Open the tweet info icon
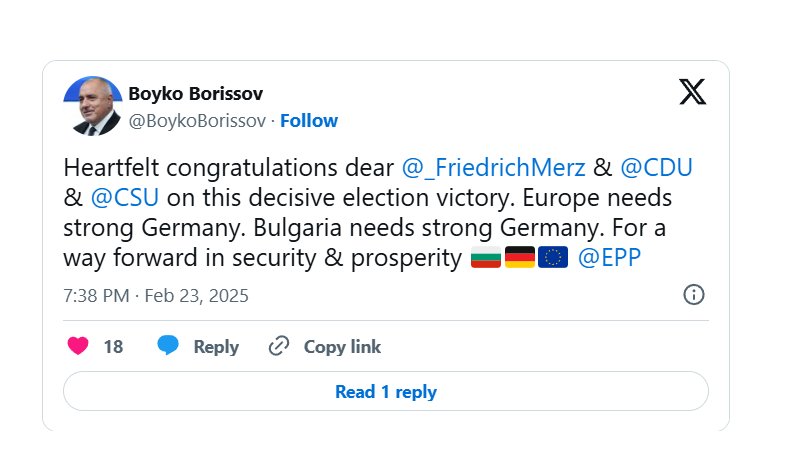The height and width of the screenshot is (461, 793). click(x=693, y=294)
